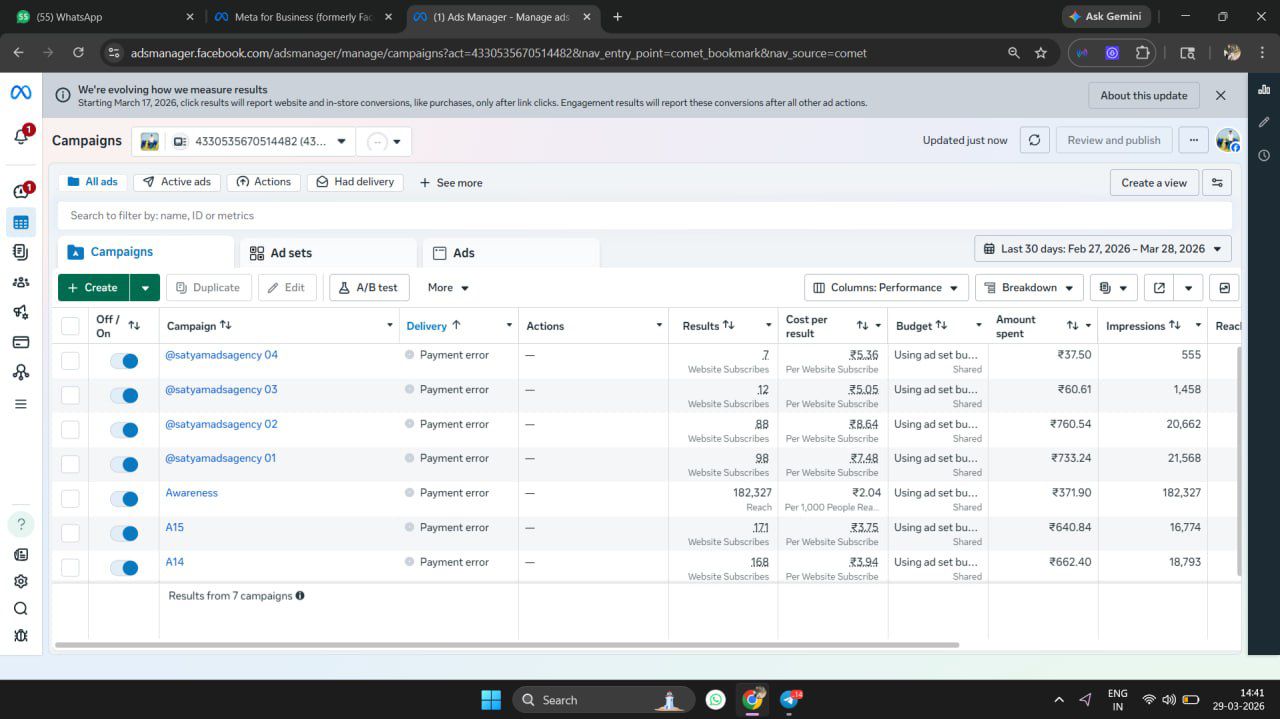This screenshot has height=719, width=1280.
Task: Open the Last 30 days date range picker
Action: [x=1102, y=249]
